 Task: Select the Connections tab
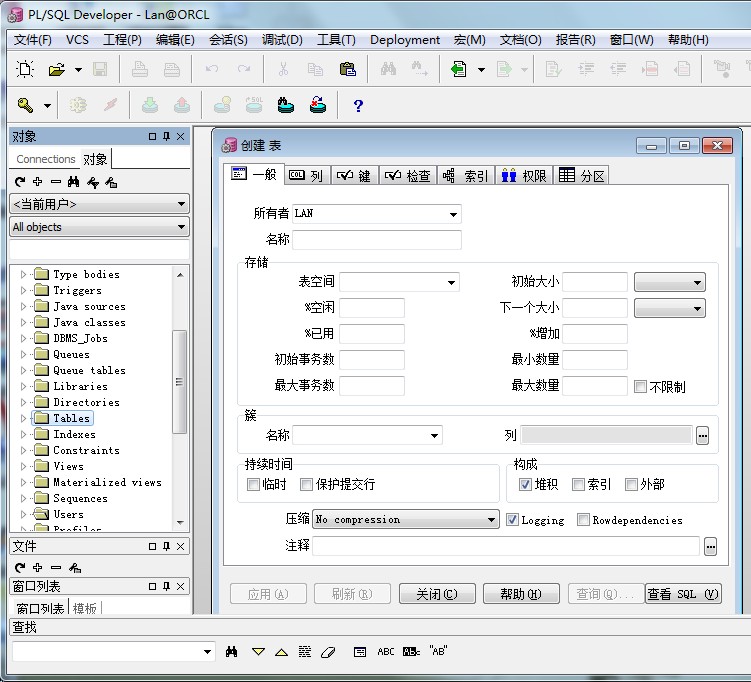point(46,159)
